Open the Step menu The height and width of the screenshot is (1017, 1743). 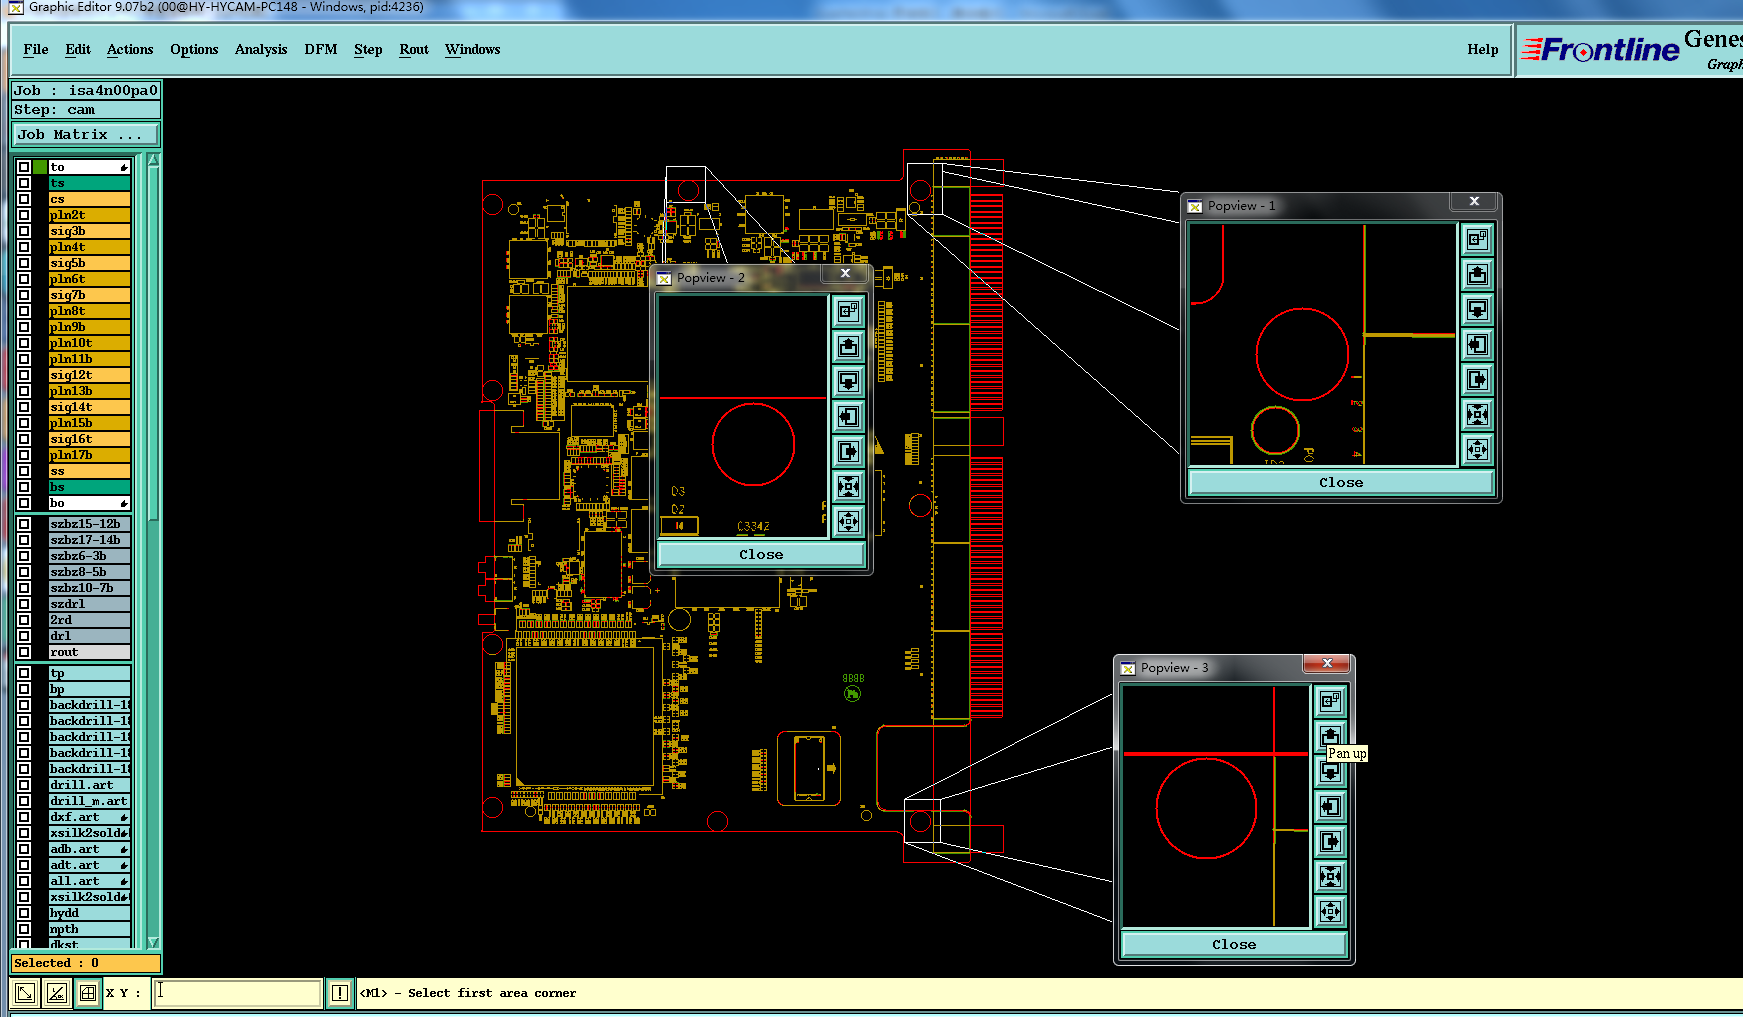pyautogui.click(x=368, y=49)
